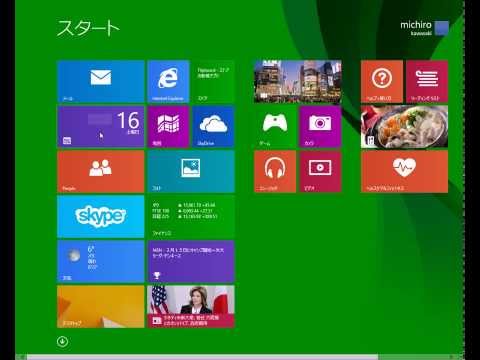This screenshot has width=480, height=360.
Task: Open the Store tile
Action: [214, 81]
